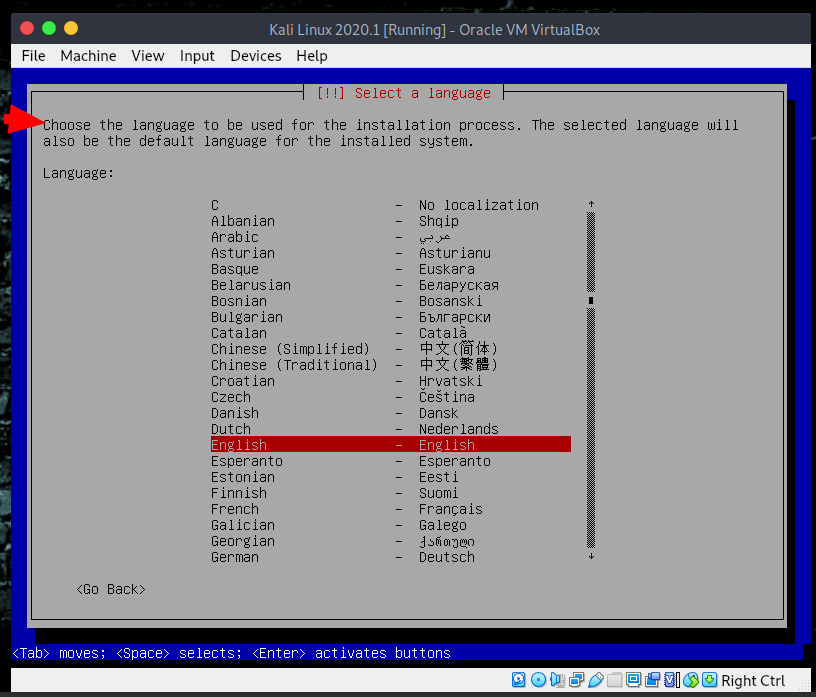This screenshot has height=697, width=816.
Task: Select Belarusian from the language list
Action: [x=391, y=285]
